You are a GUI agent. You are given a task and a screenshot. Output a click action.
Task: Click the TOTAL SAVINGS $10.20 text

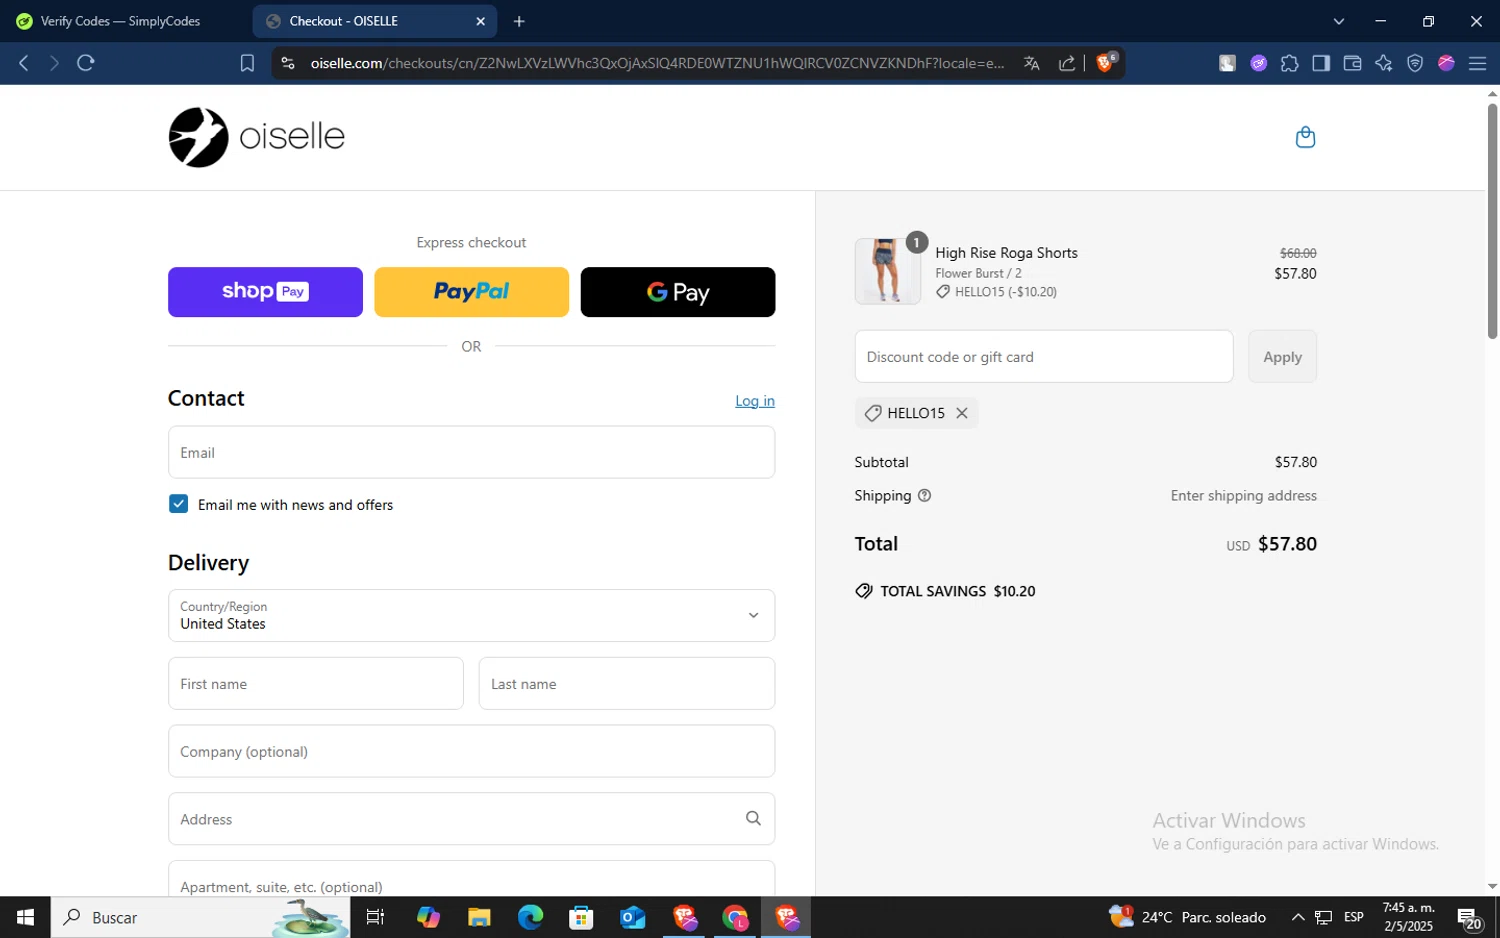958,591
